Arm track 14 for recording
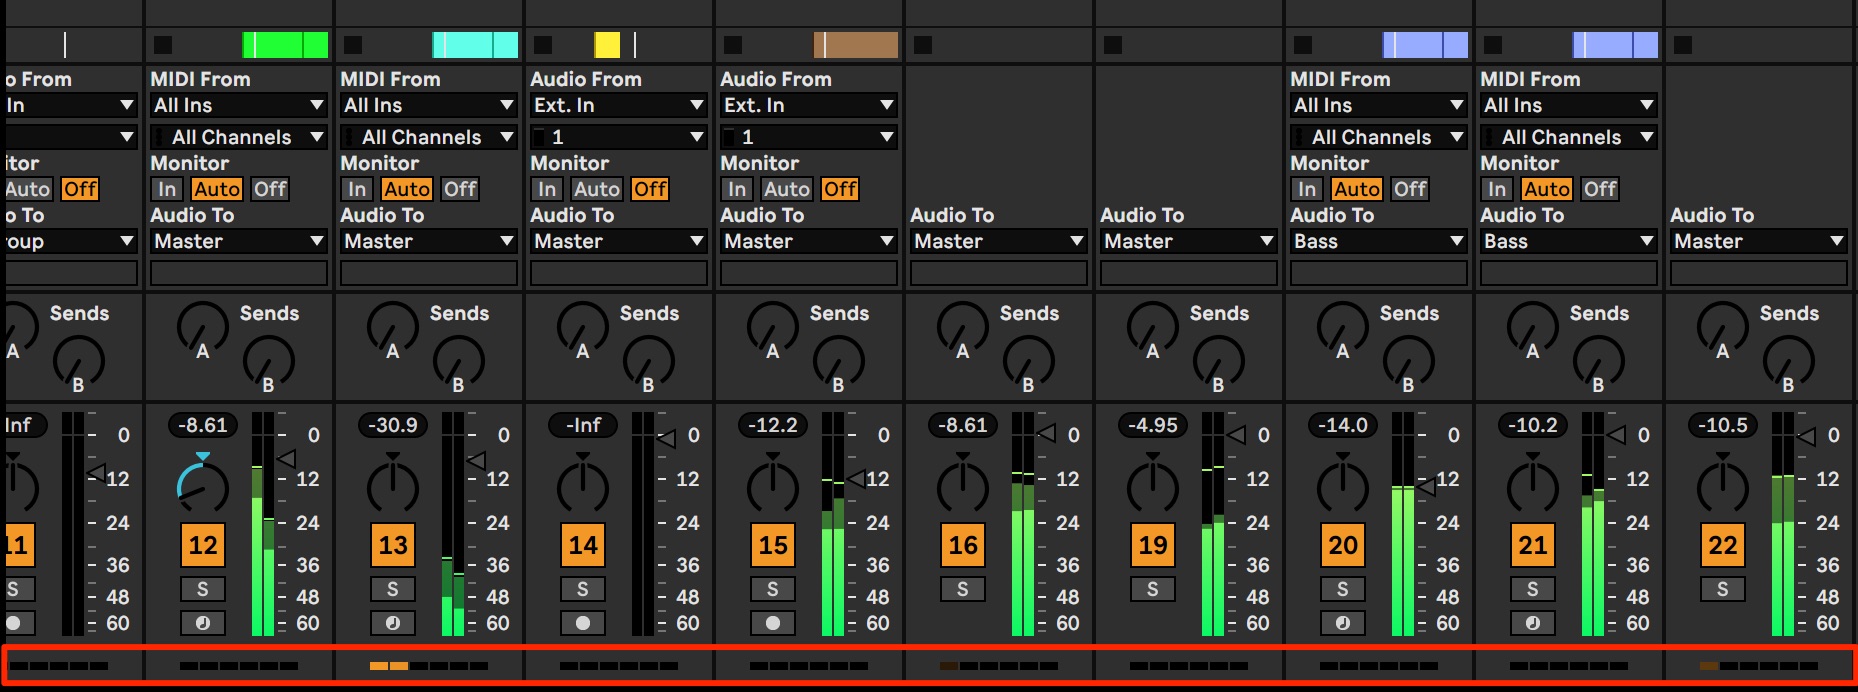 583,623
